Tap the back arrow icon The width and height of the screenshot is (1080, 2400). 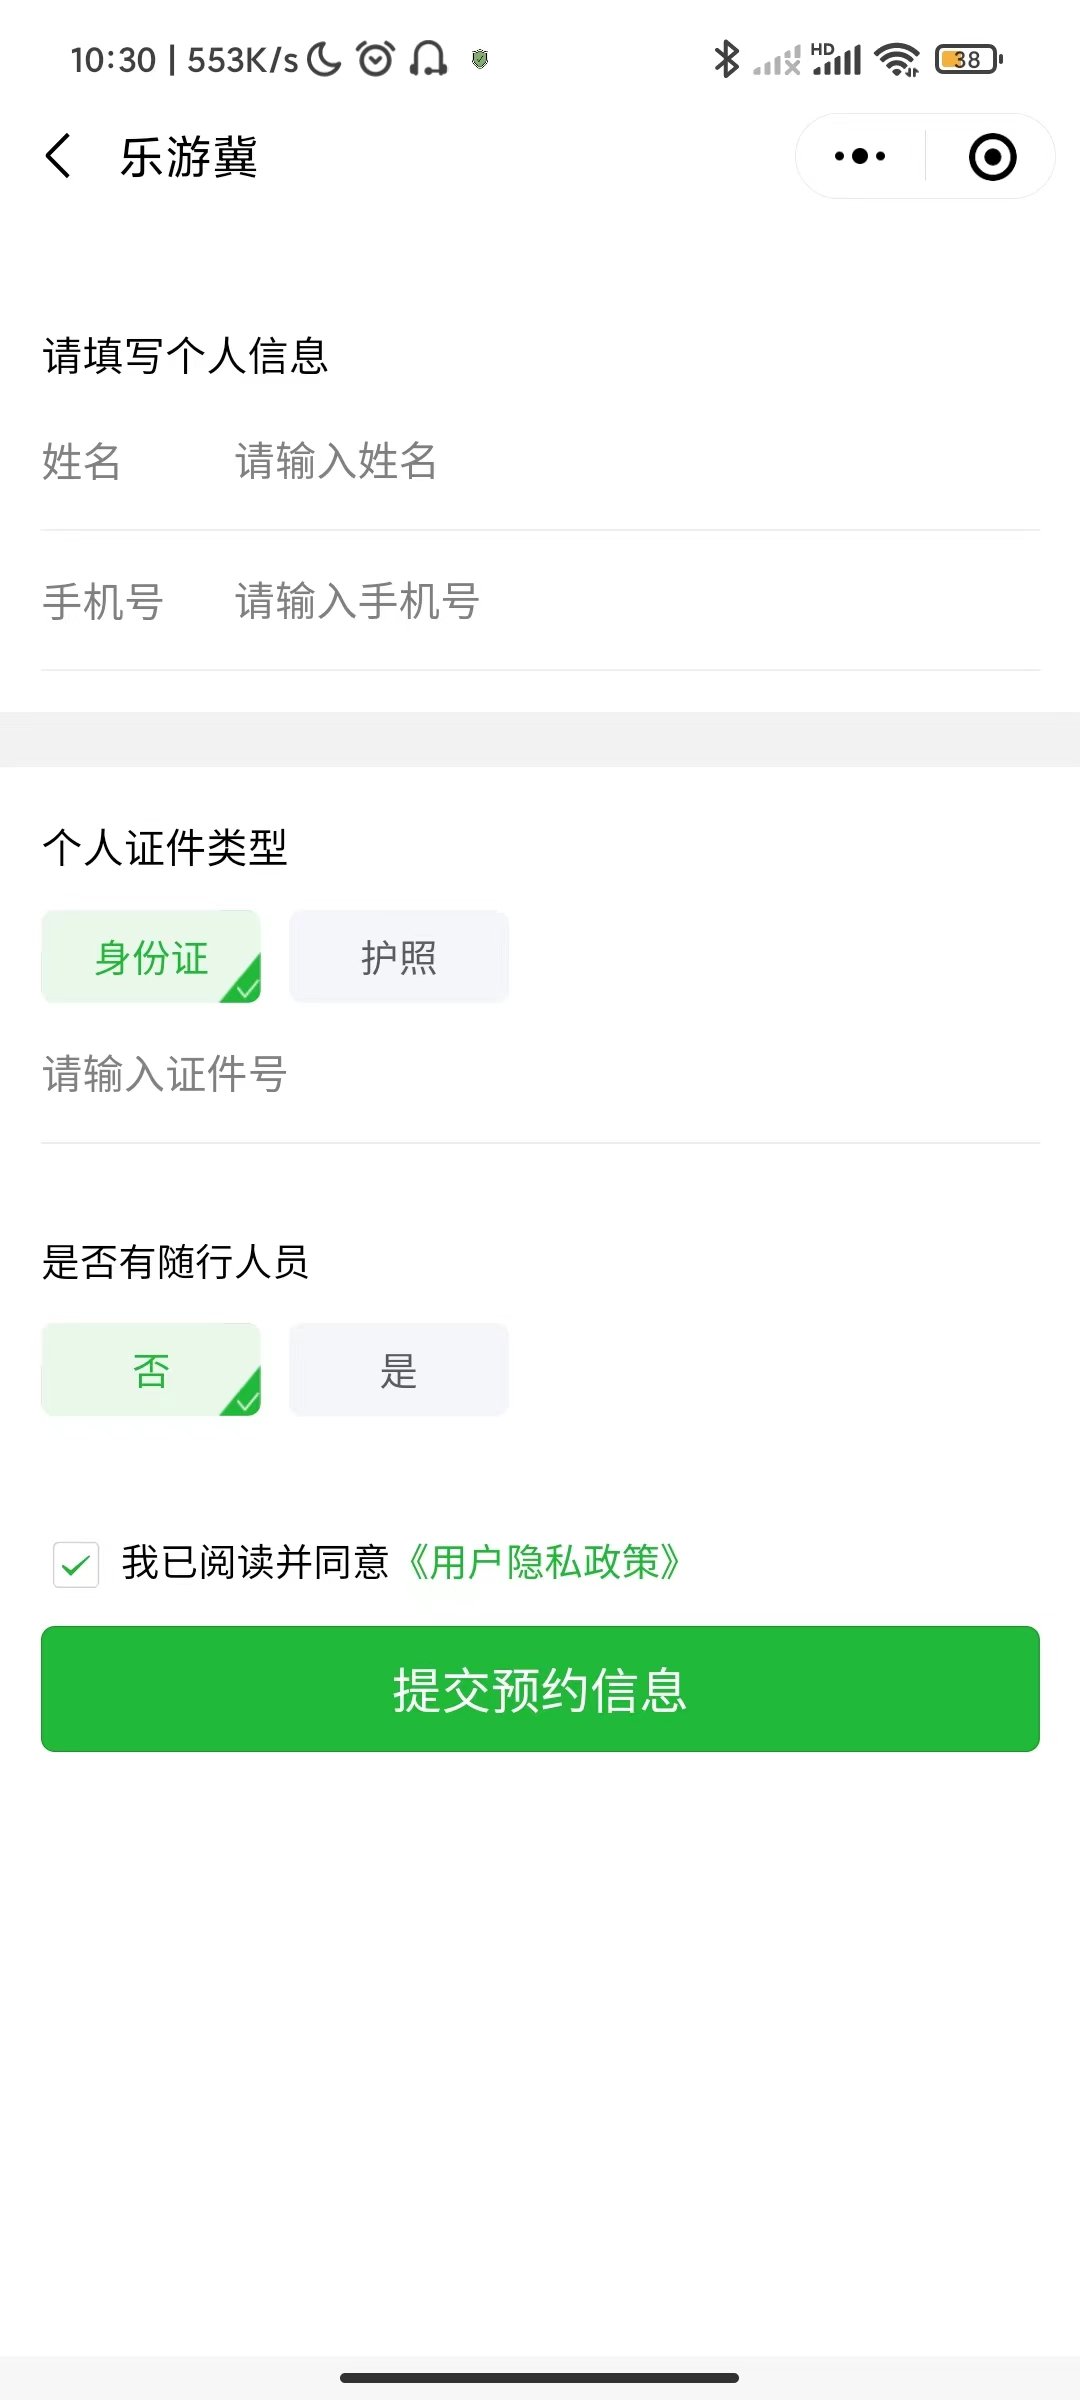point(59,157)
